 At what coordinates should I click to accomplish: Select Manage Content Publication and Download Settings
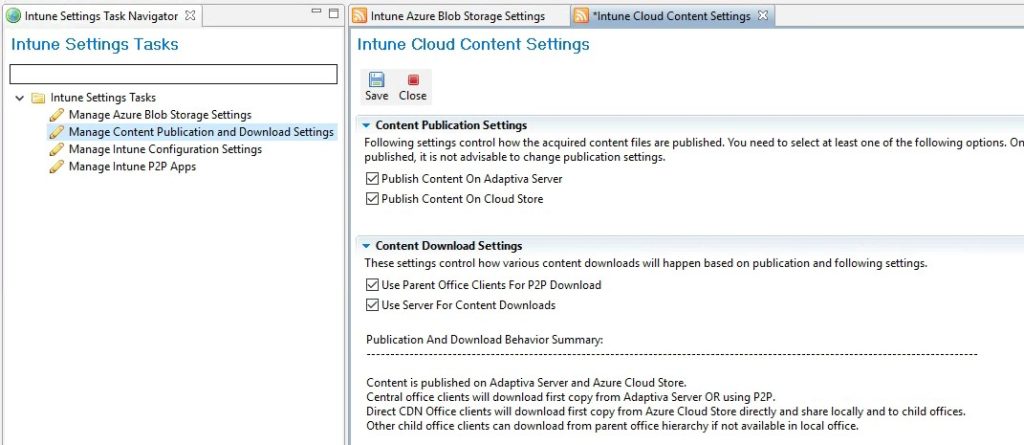click(201, 132)
